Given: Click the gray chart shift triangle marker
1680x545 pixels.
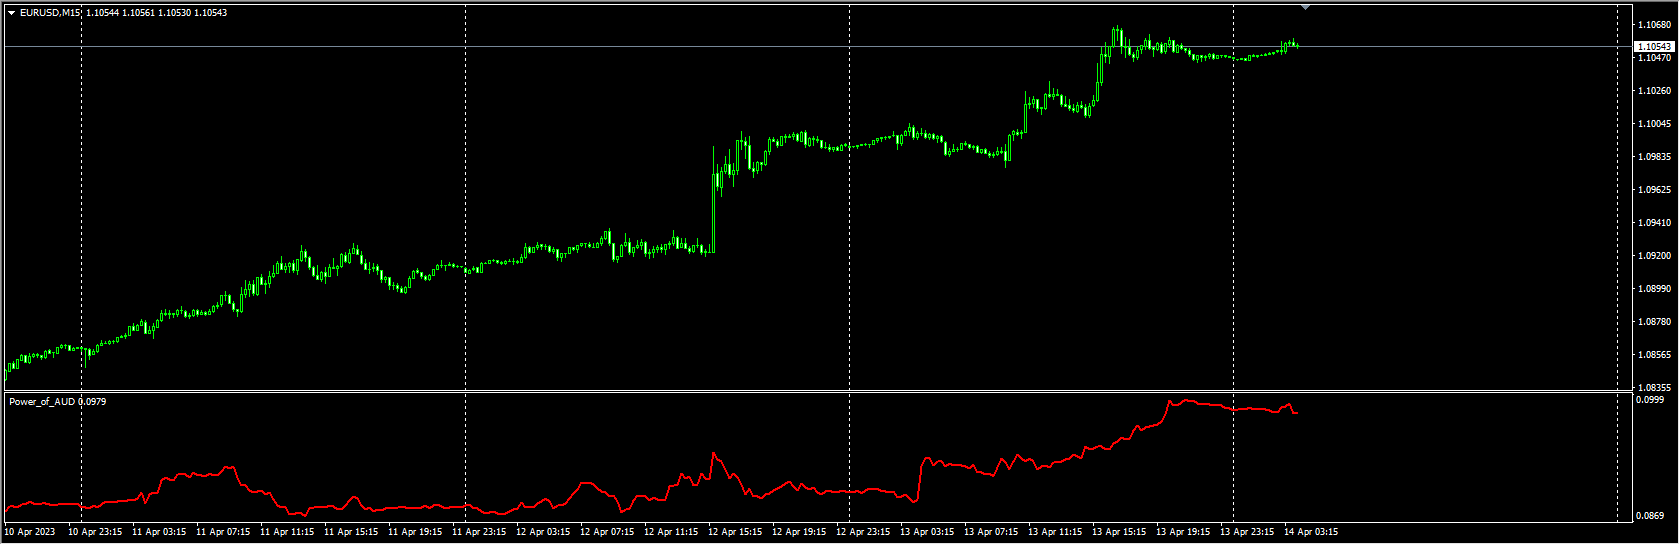Looking at the screenshot, I should tap(1305, 7).
